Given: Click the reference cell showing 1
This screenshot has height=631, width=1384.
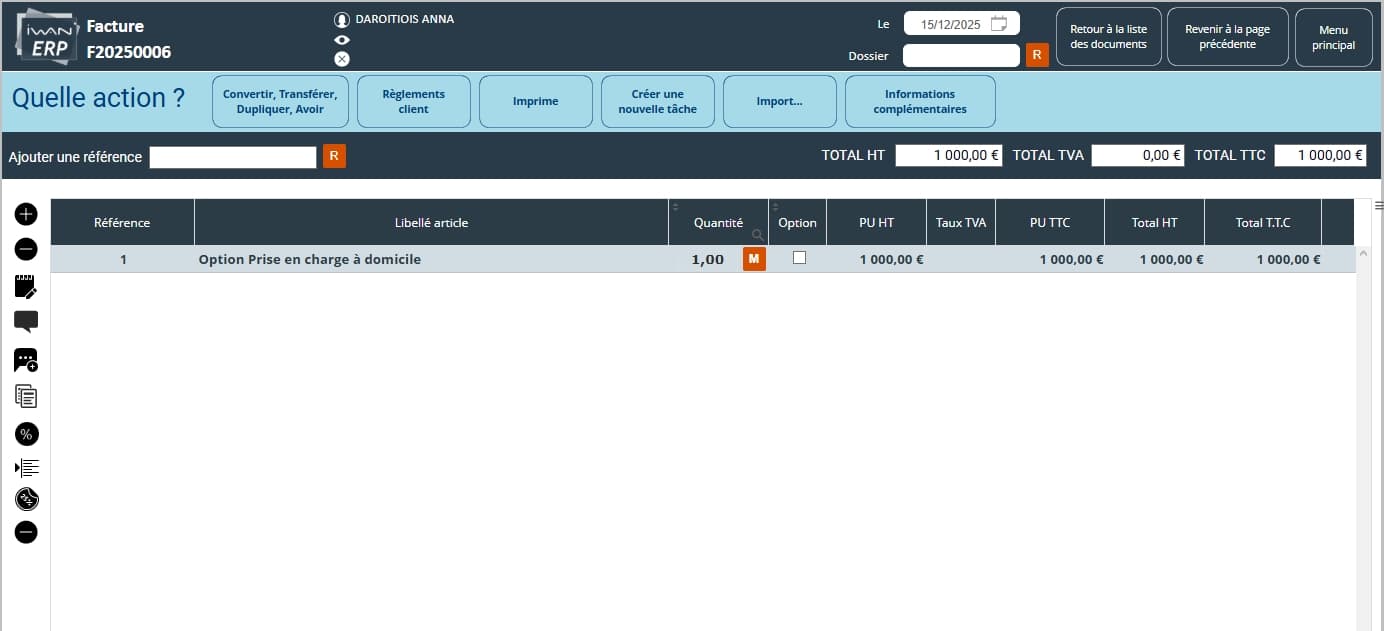Looking at the screenshot, I should (x=123, y=259).
